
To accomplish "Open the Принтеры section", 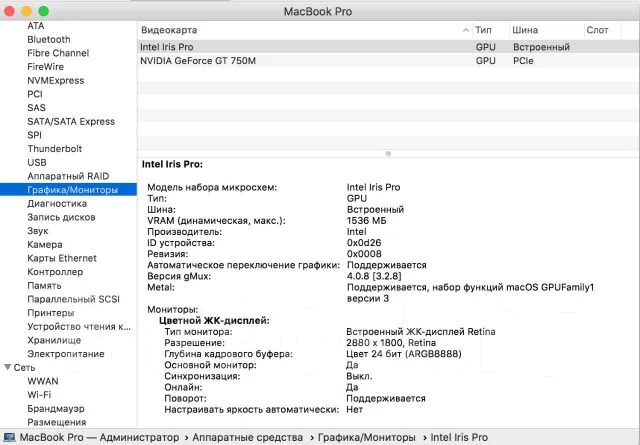I will point(51,313).
